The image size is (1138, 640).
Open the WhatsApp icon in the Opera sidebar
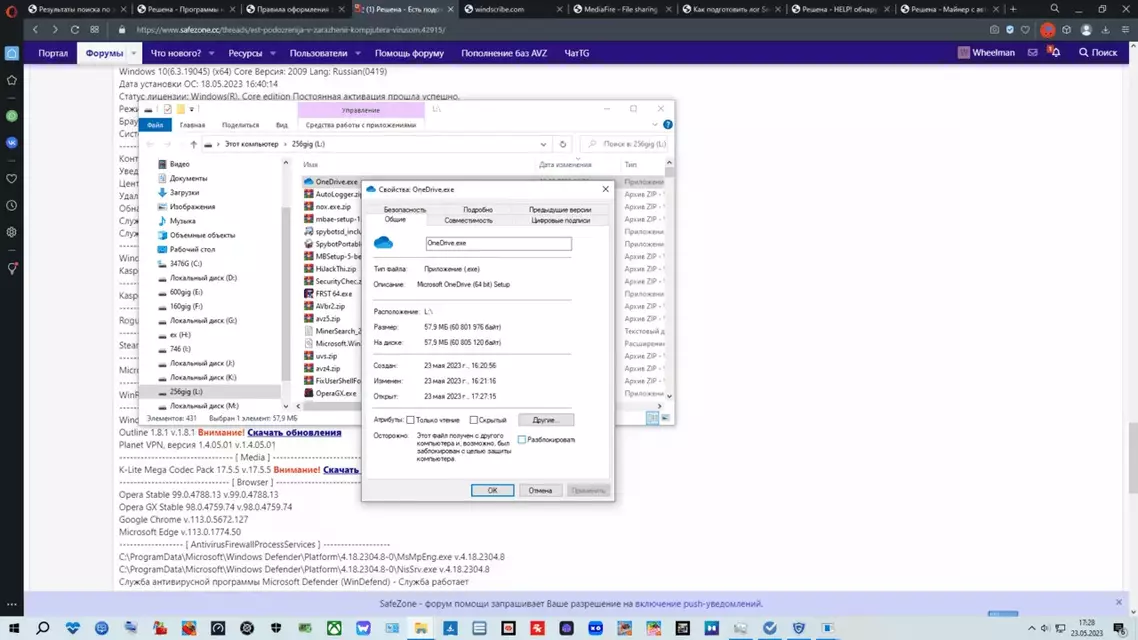(12, 115)
